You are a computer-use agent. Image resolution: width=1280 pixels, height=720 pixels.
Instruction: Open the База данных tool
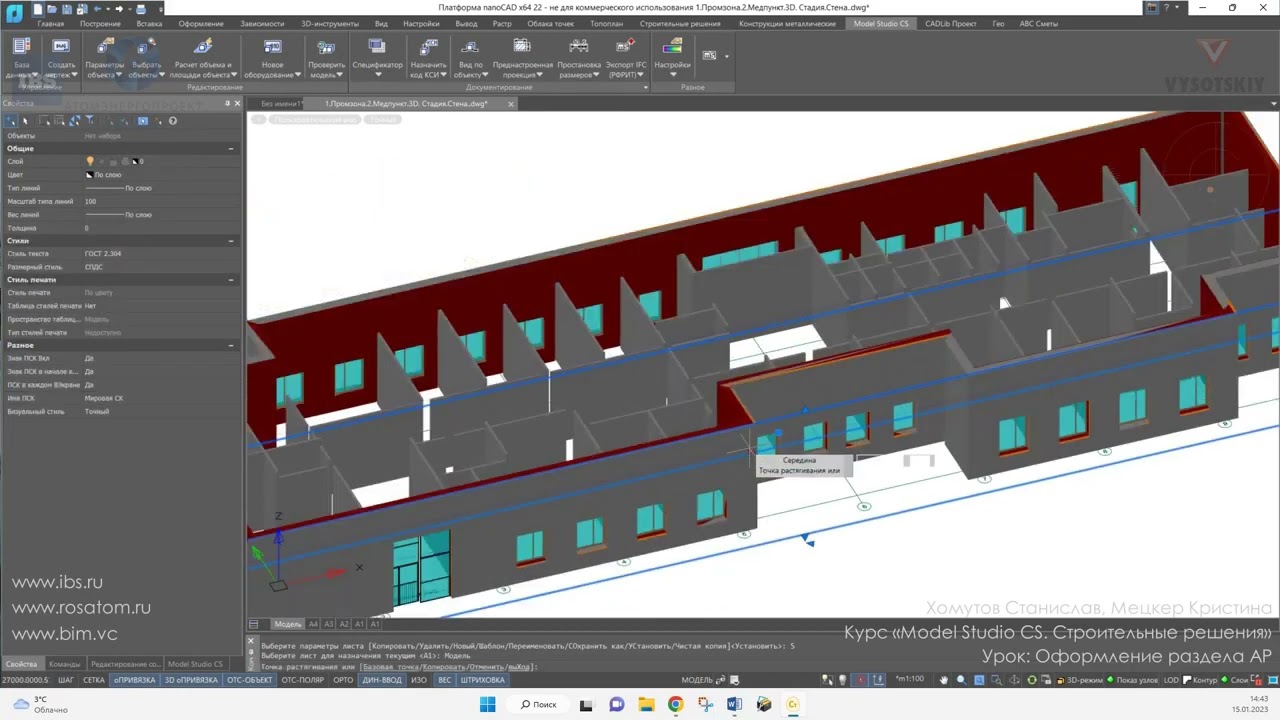(21, 58)
